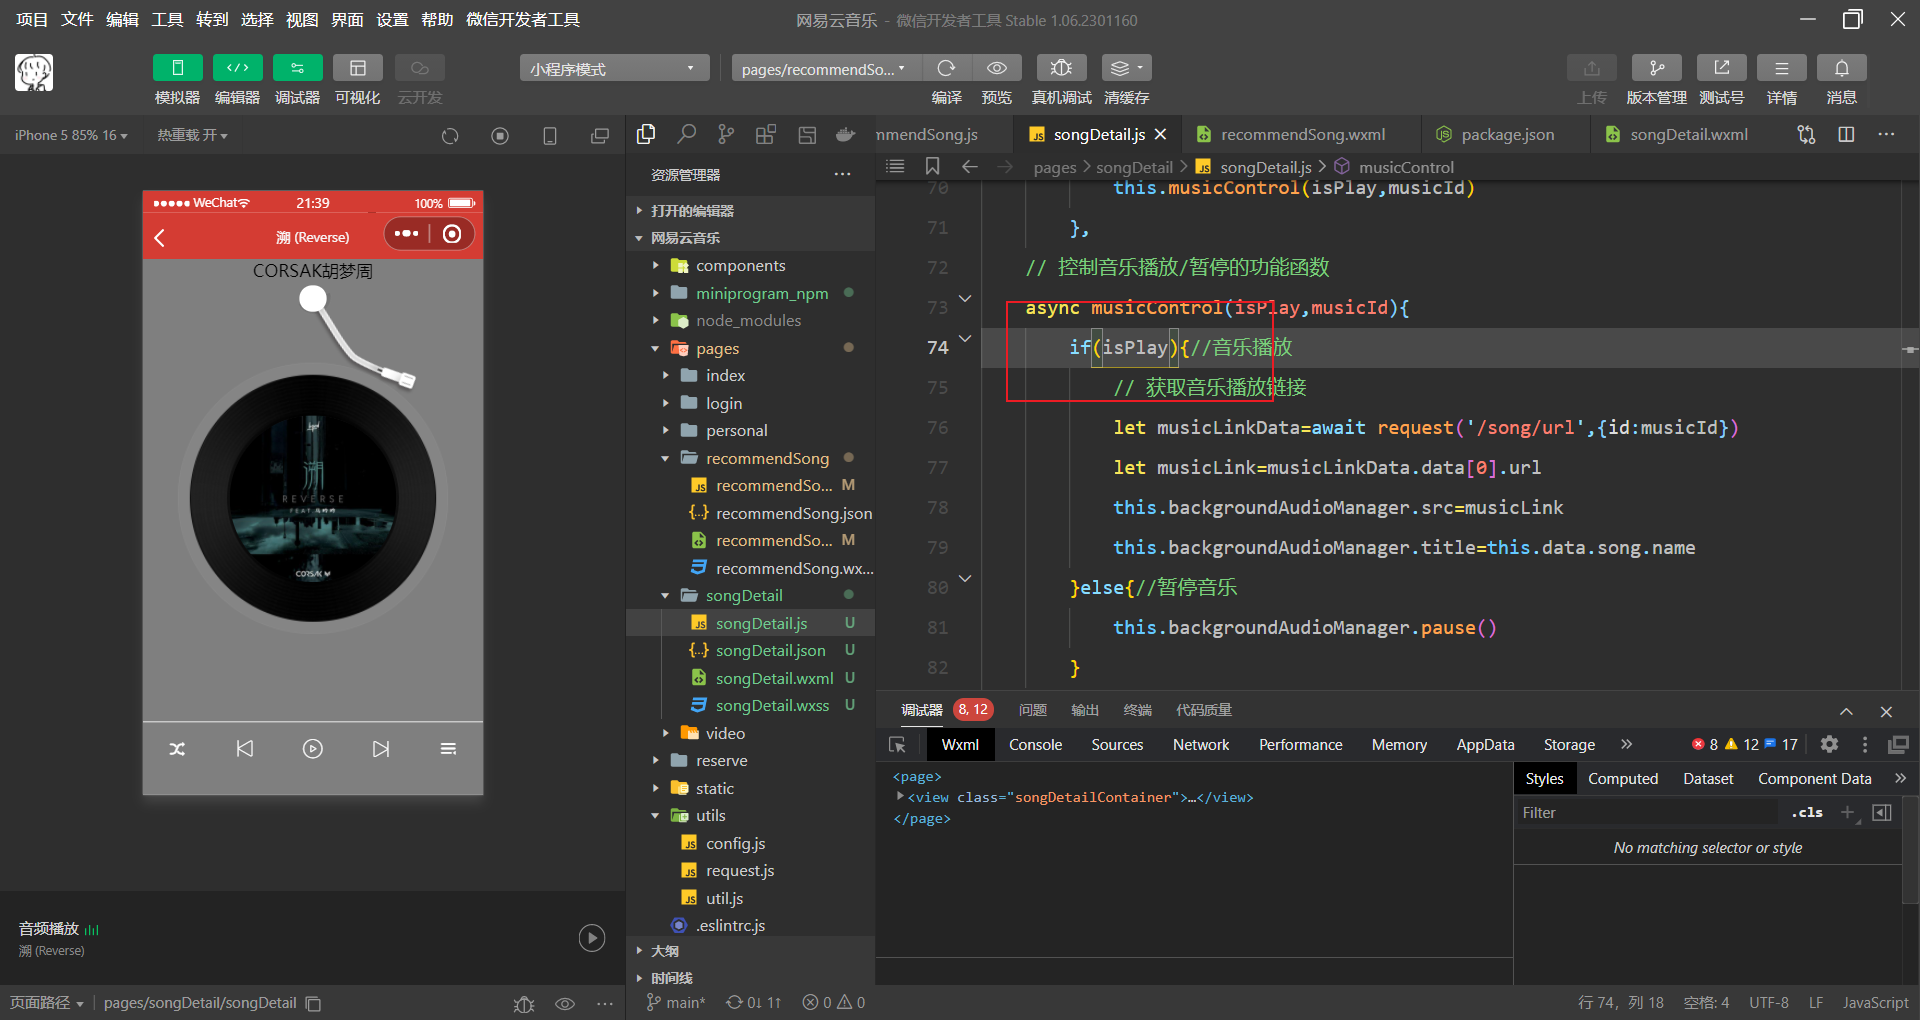Image resolution: width=1920 pixels, height=1020 pixels.
Task: Click the back arrow in simulator header
Action: [160, 237]
